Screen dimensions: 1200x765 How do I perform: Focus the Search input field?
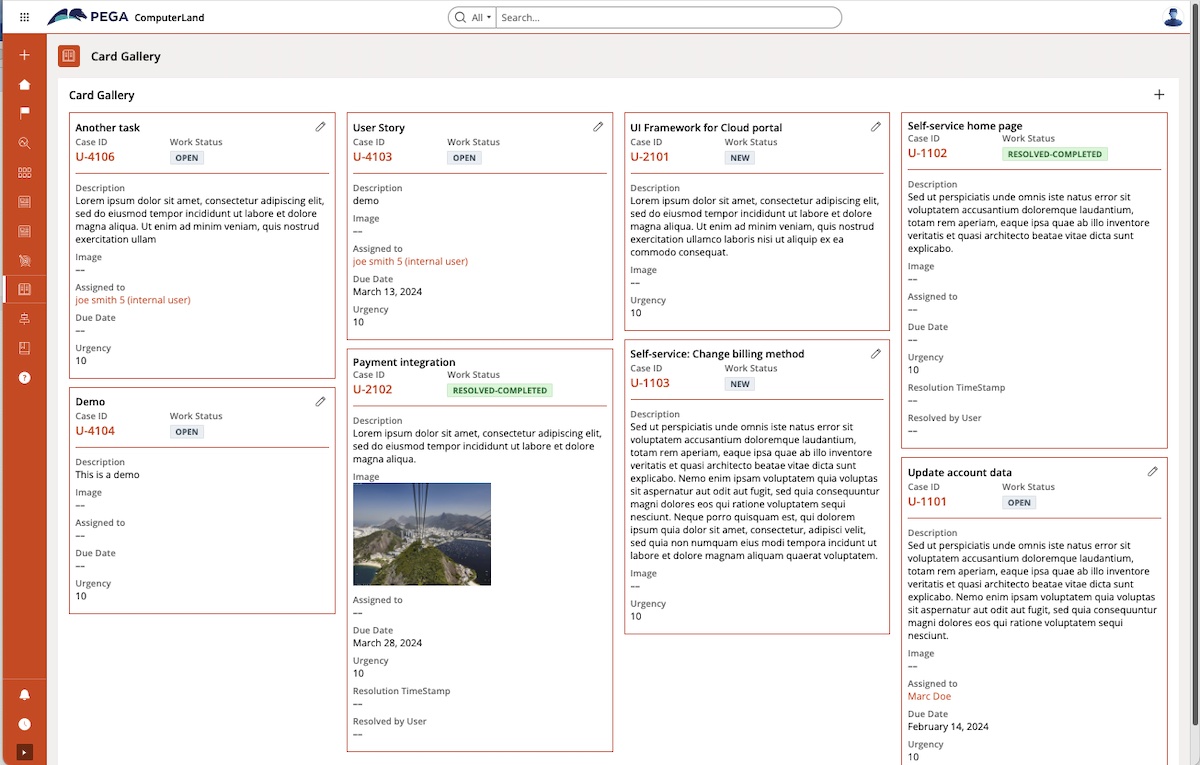[x=668, y=17]
